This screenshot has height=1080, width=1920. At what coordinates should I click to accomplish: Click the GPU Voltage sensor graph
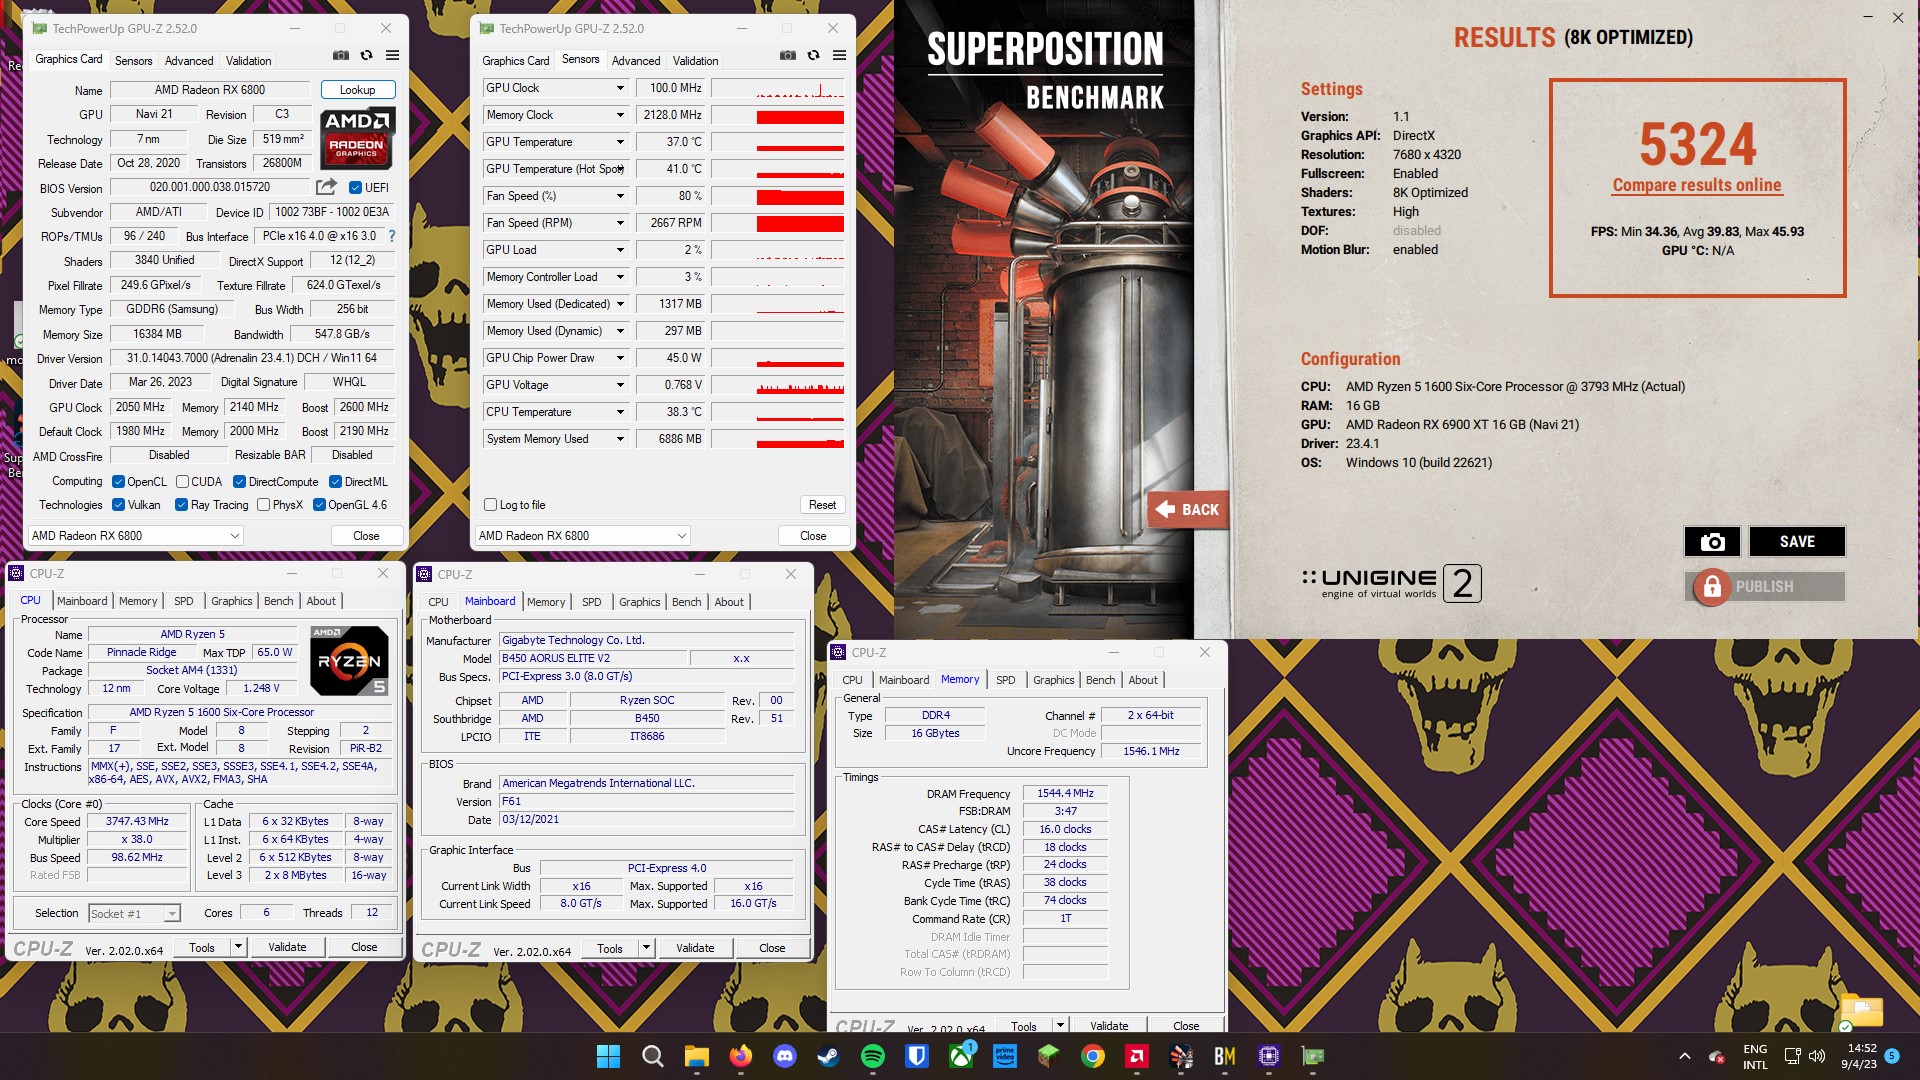click(778, 385)
